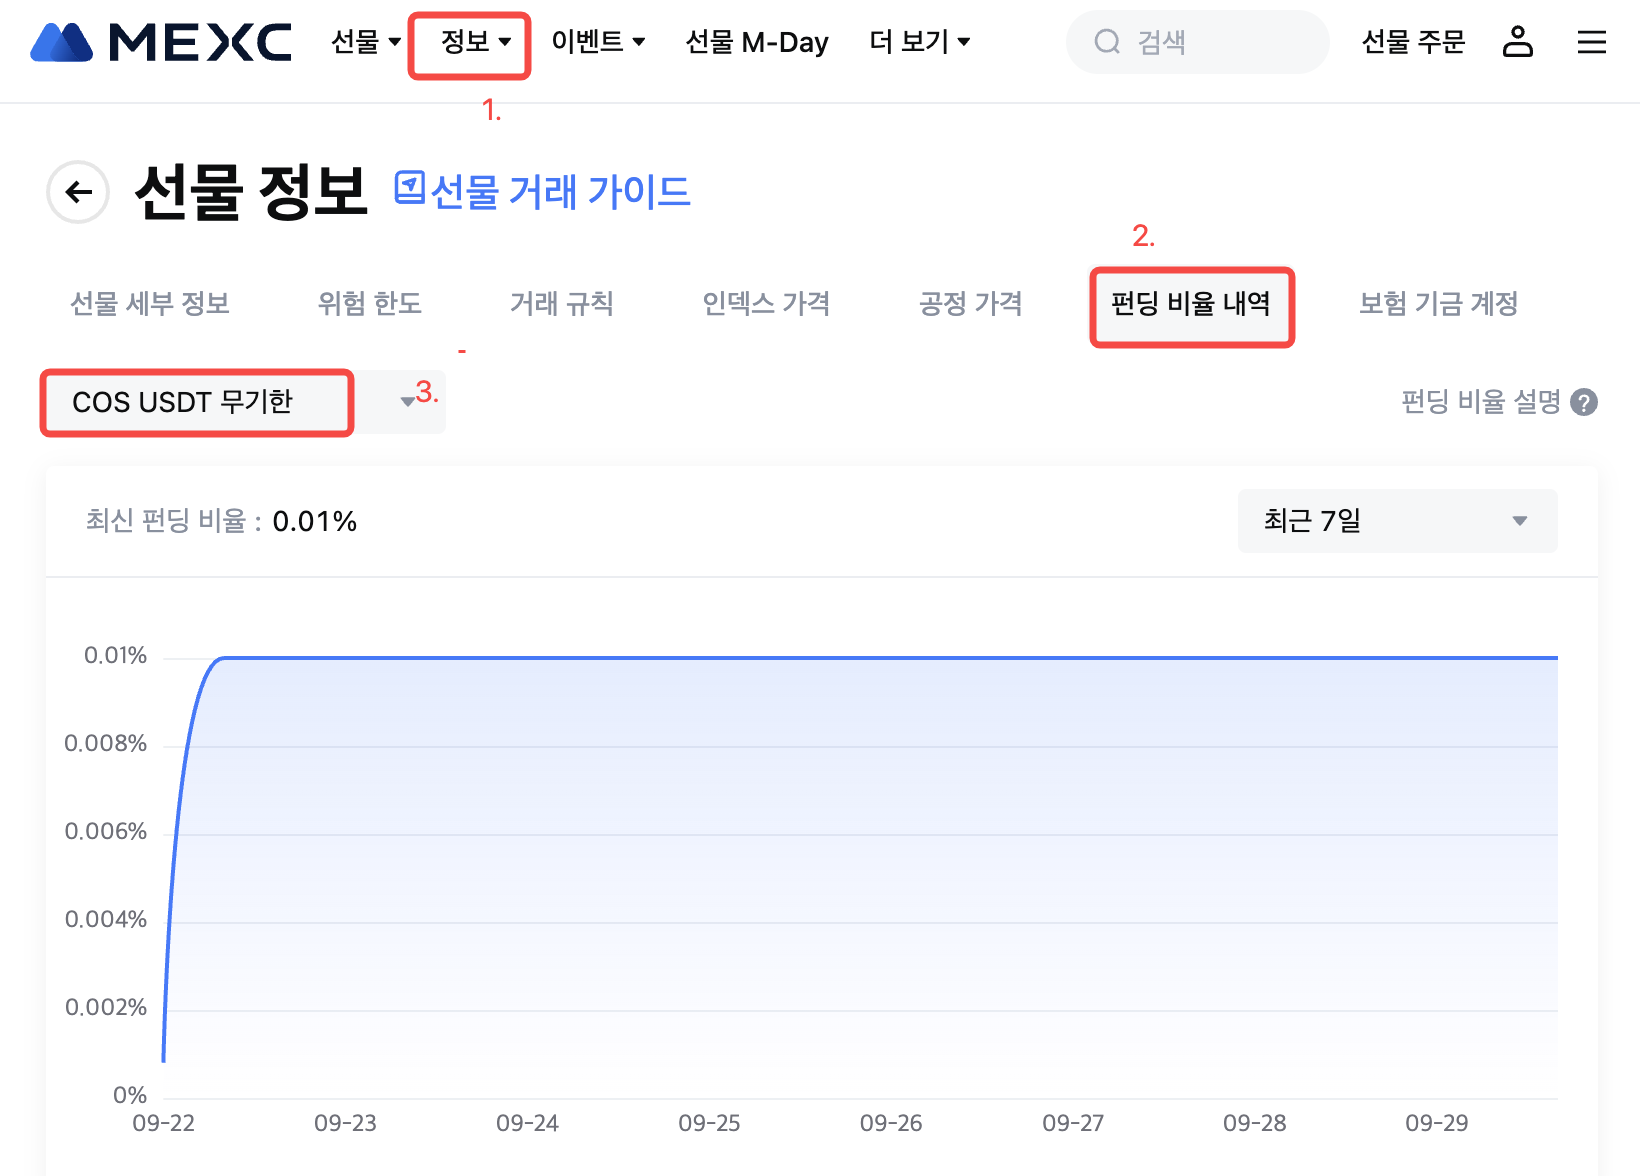Click the back arrow button
The image size is (1640, 1176).
(x=78, y=192)
